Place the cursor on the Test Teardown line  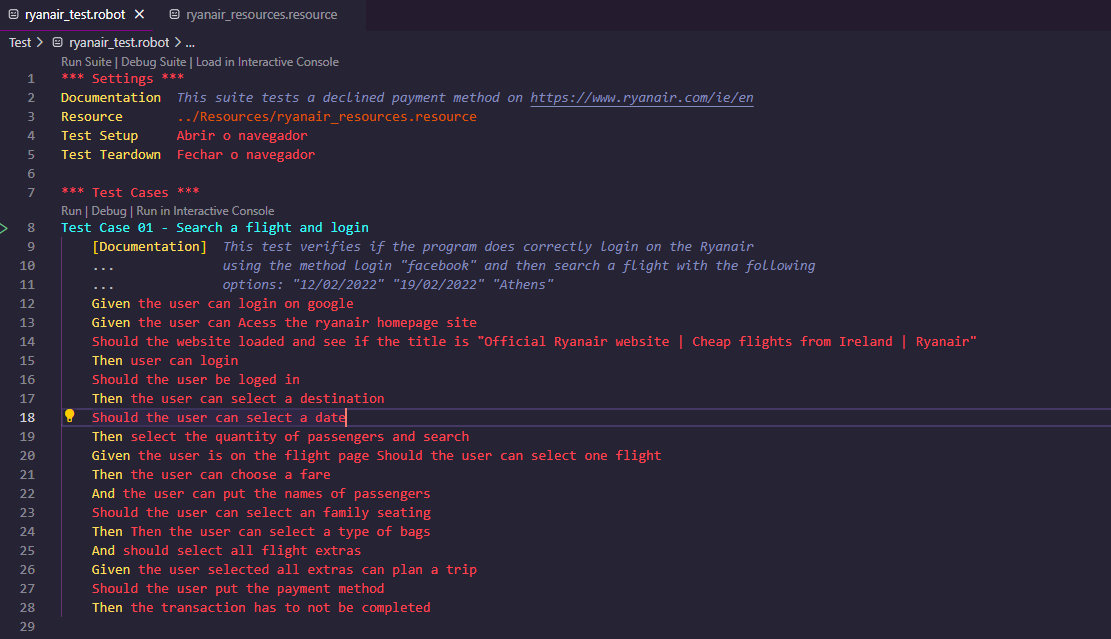pyautogui.click(x=200, y=154)
